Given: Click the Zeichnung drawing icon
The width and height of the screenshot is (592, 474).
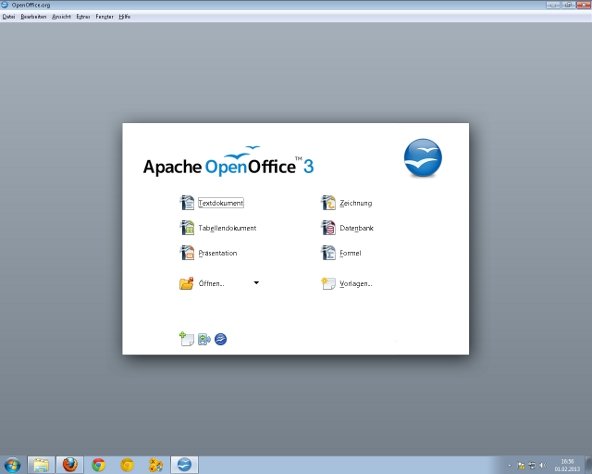Looking at the screenshot, I should [328, 203].
